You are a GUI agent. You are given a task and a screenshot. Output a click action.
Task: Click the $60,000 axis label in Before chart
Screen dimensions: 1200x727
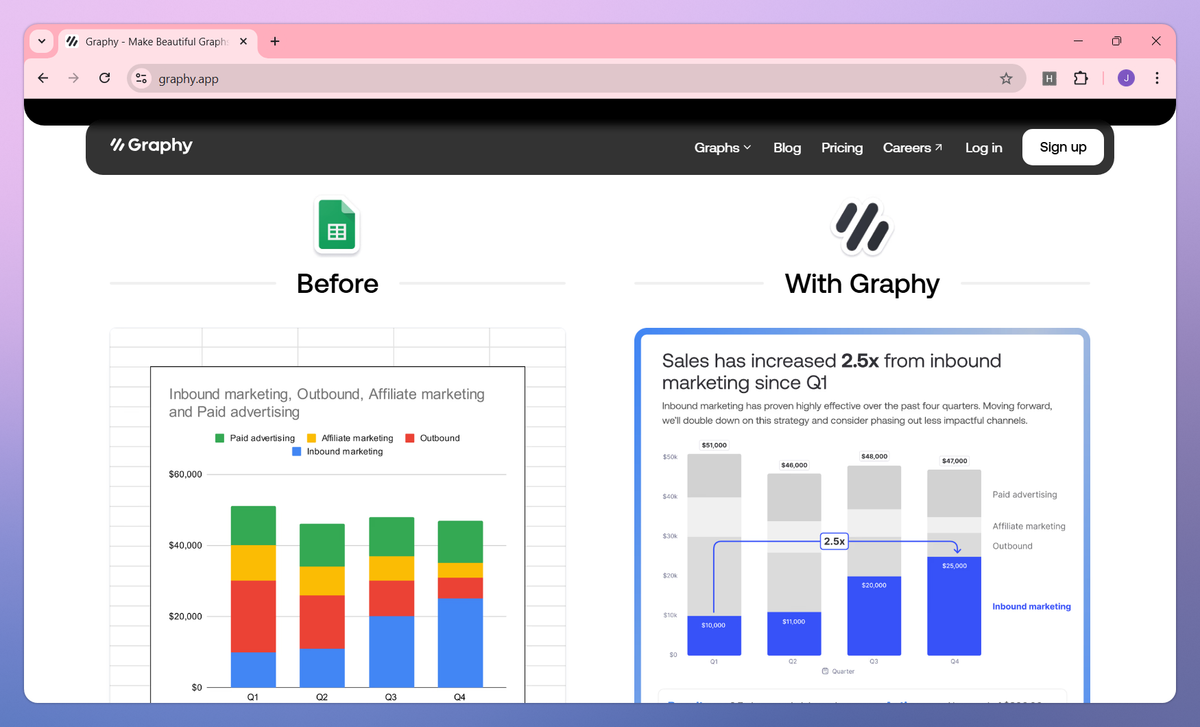pyautogui.click(x=186, y=474)
